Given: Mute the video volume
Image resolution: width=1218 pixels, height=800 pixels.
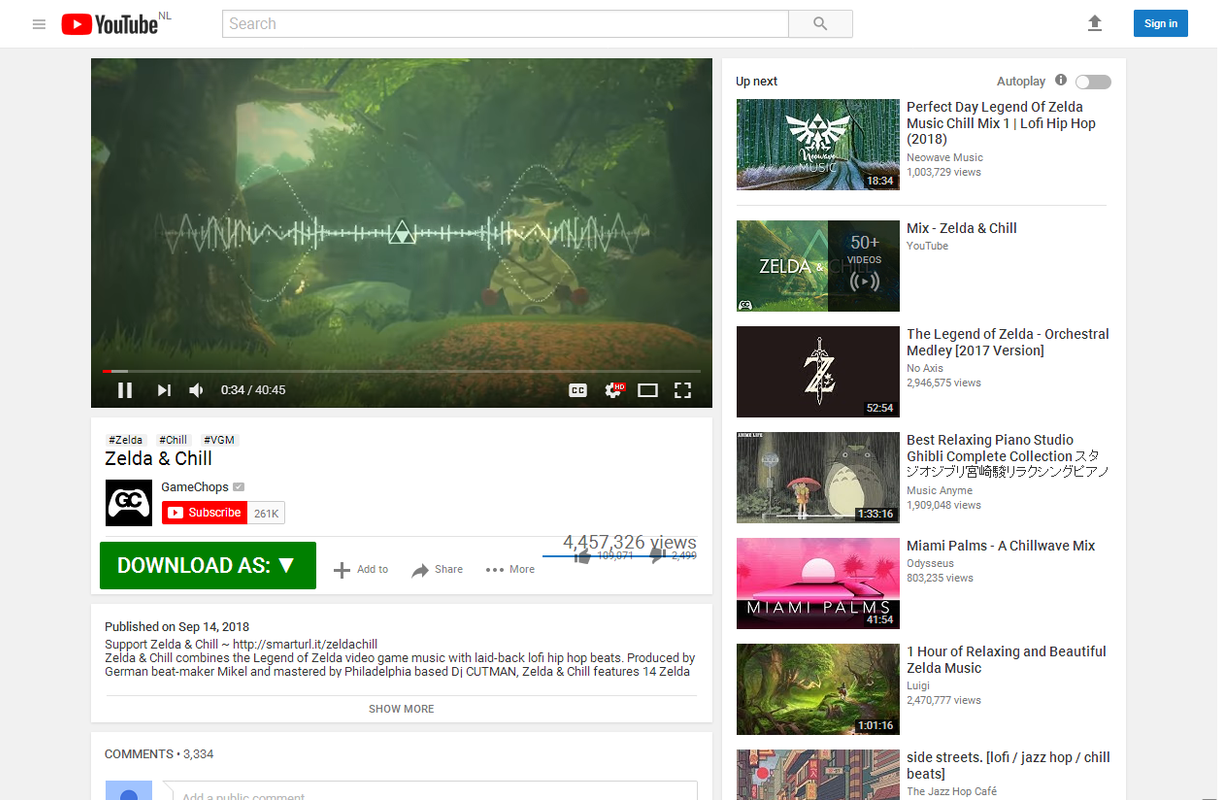Looking at the screenshot, I should pyautogui.click(x=197, y=390).
